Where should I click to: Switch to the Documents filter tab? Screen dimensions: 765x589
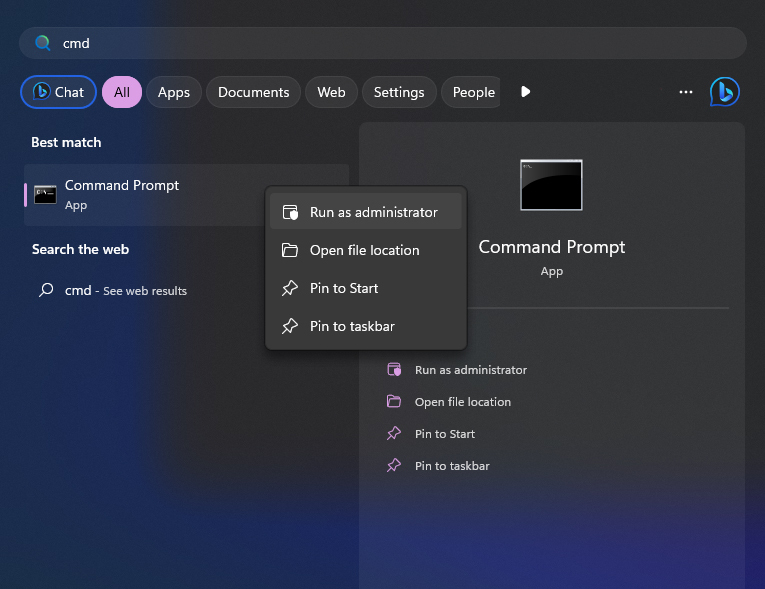pyautogui.click(x=253, y=92)
